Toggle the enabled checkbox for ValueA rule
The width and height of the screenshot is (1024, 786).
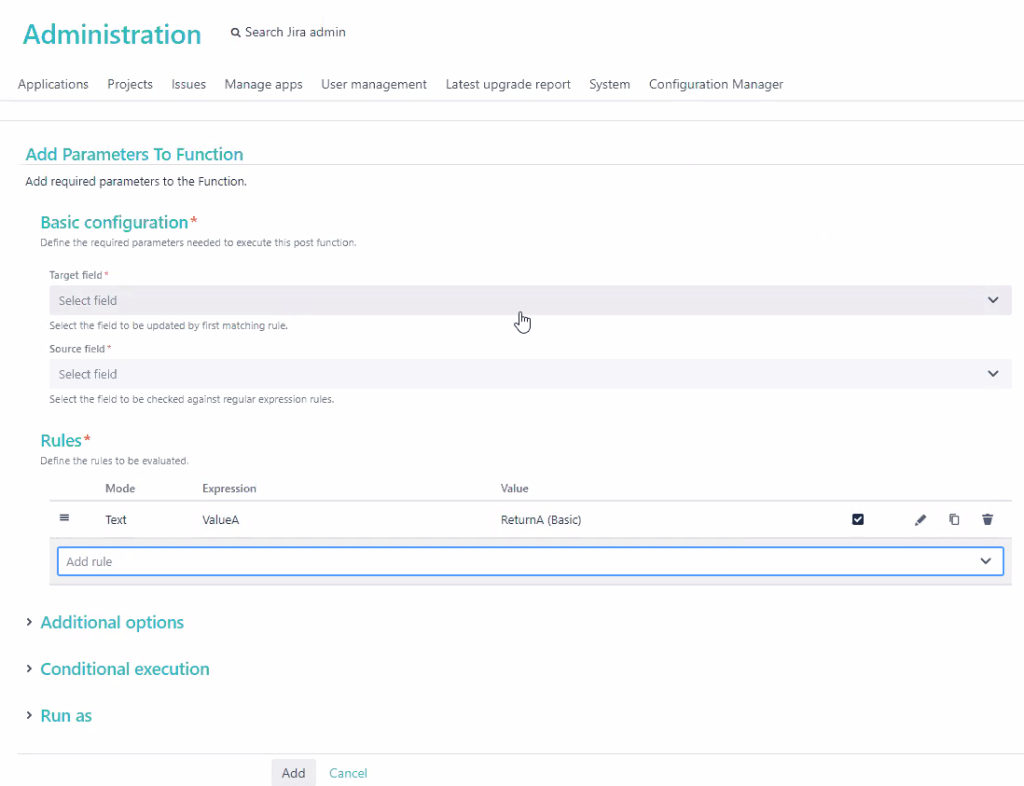coord(857,520)
